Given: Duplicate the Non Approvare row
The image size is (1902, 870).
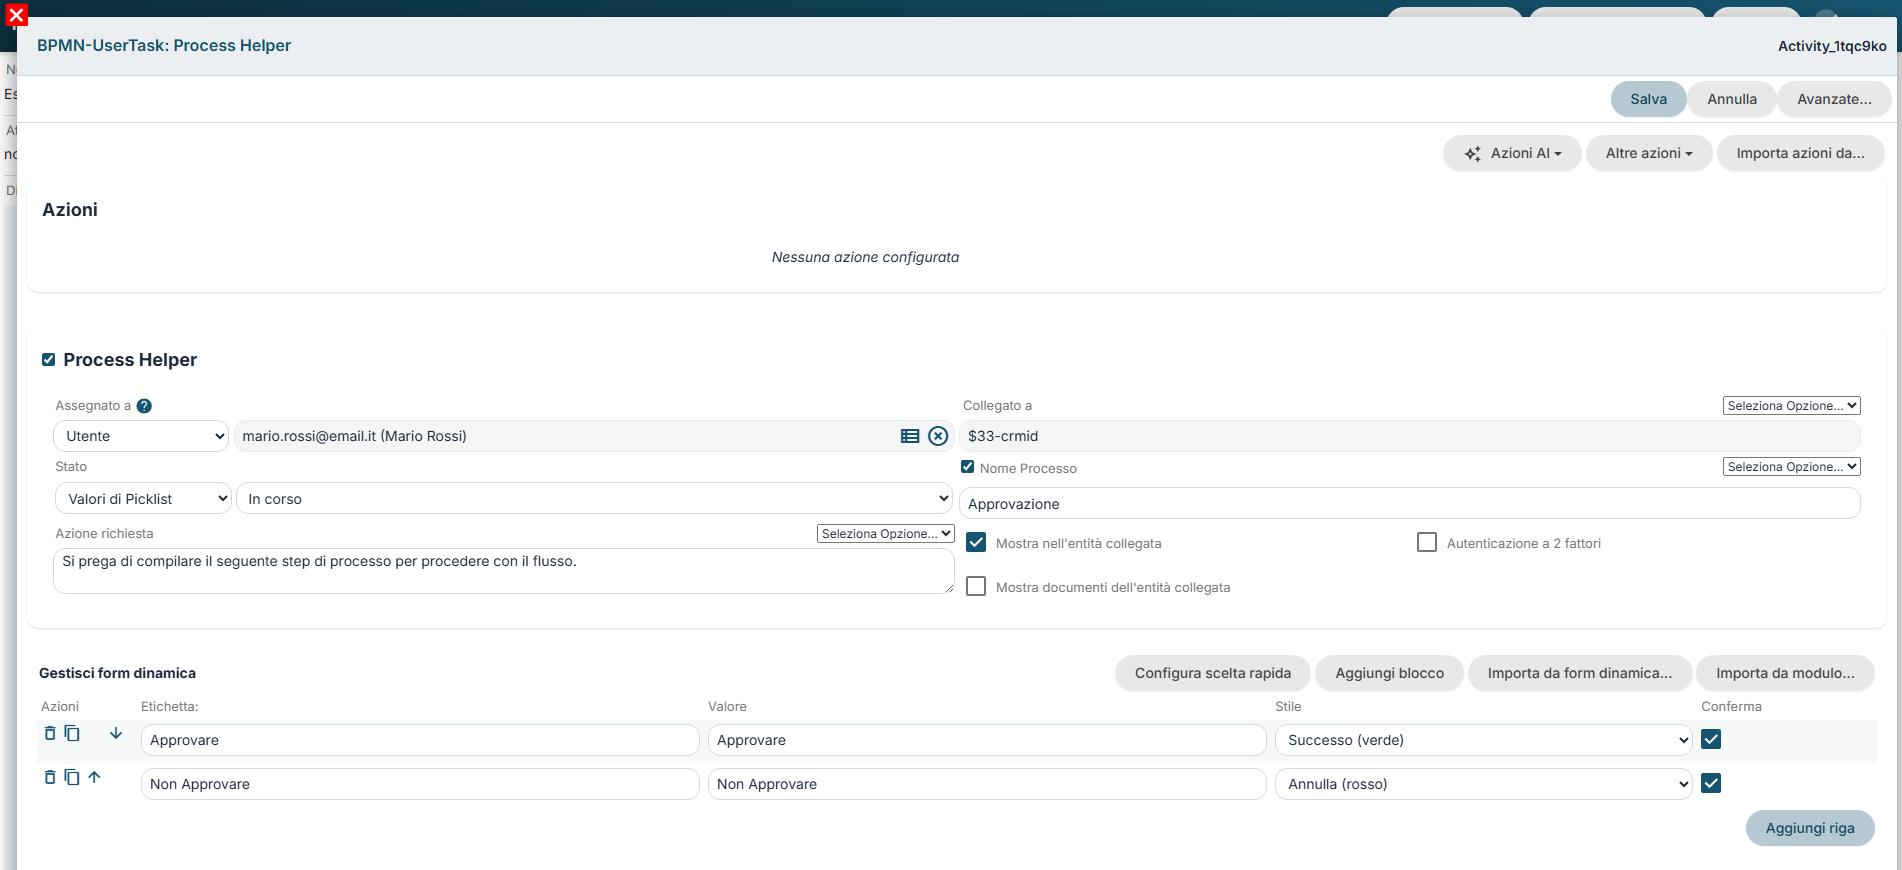Looking at the screenshot, I should tap(72, 777).
